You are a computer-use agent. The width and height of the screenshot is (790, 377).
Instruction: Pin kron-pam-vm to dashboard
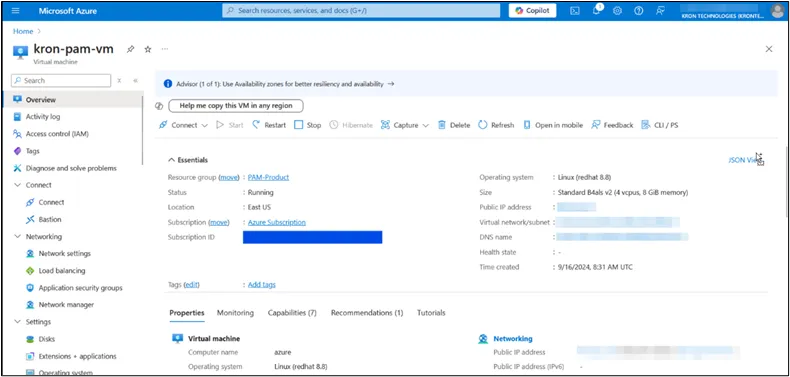click(130, 49)
